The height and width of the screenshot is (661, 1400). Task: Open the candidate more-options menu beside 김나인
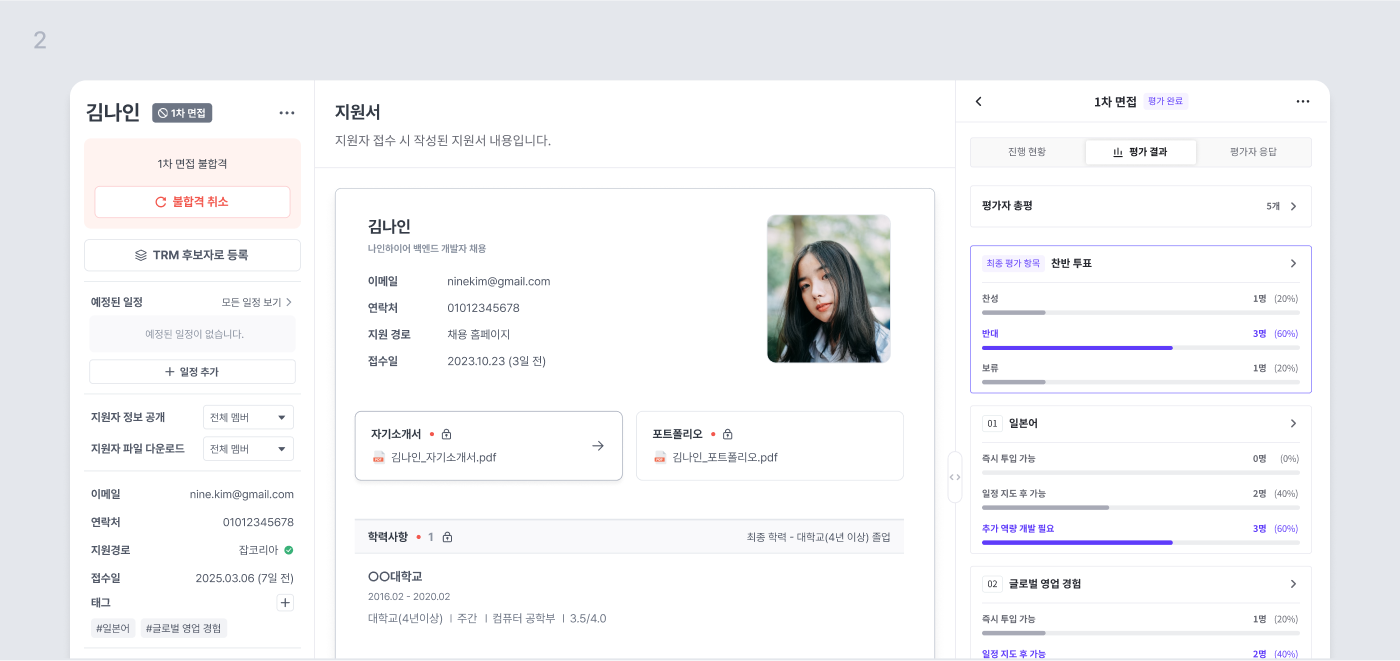point(287,113)
